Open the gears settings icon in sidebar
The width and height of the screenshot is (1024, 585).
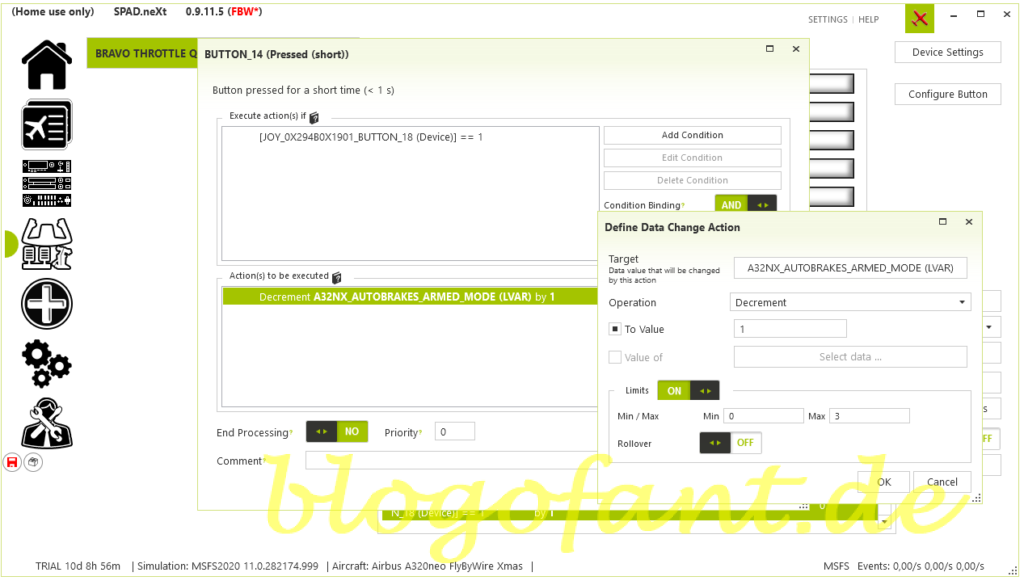pos(46,363)
